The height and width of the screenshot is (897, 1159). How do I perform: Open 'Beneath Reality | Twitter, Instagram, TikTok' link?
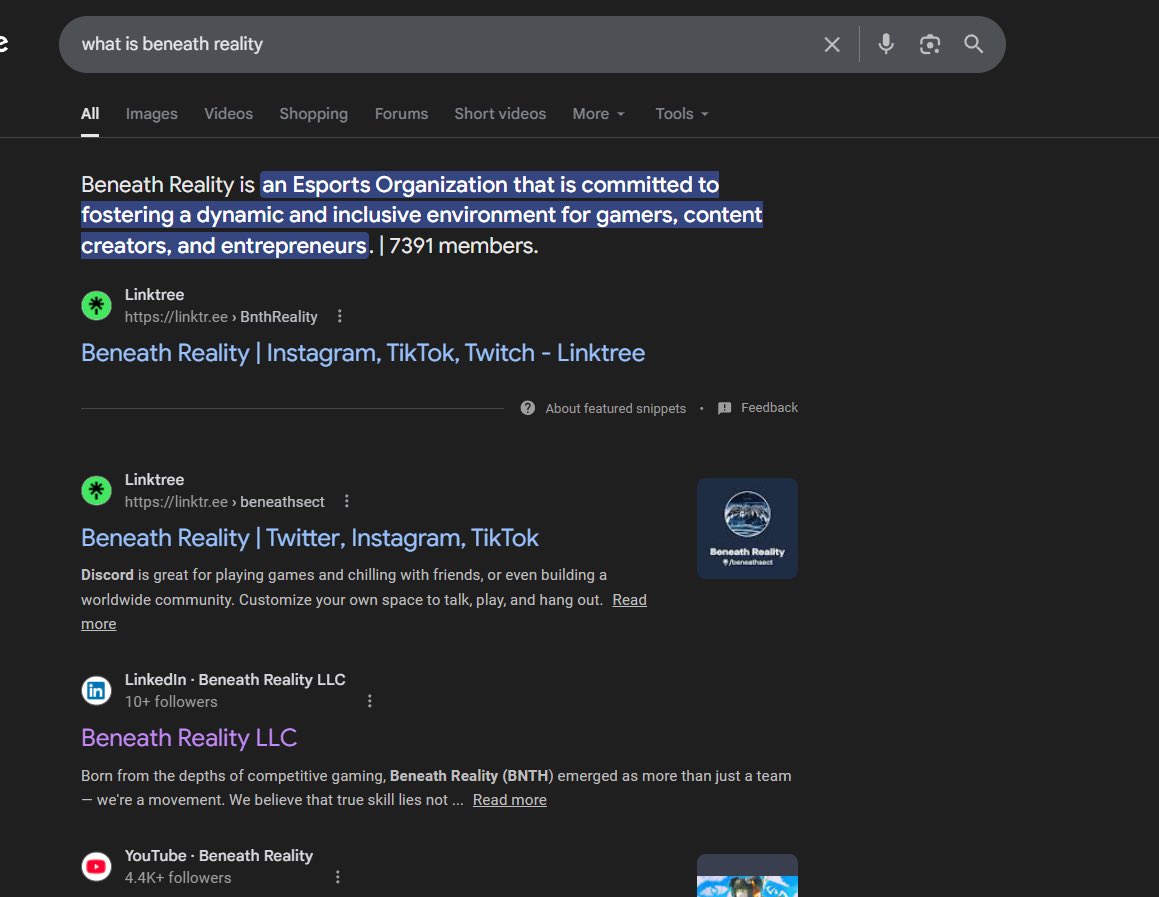(x=310, y=538)
